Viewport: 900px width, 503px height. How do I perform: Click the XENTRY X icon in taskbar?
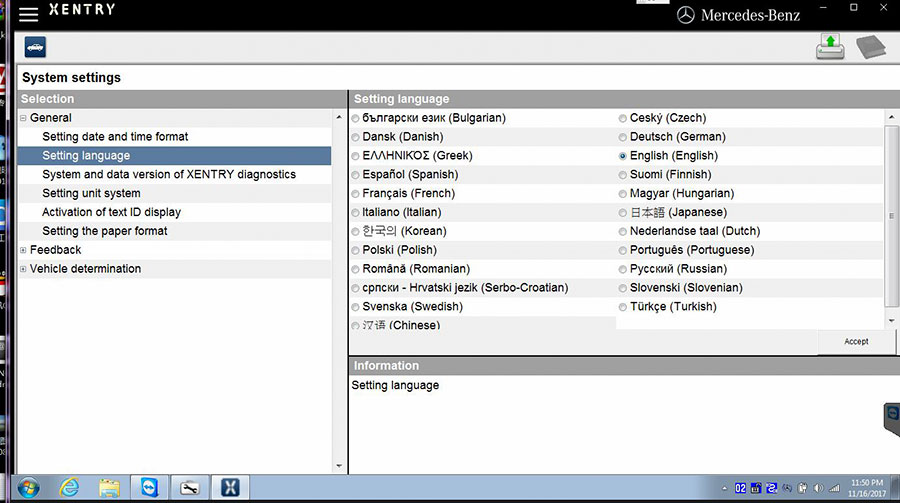(229, 487)
